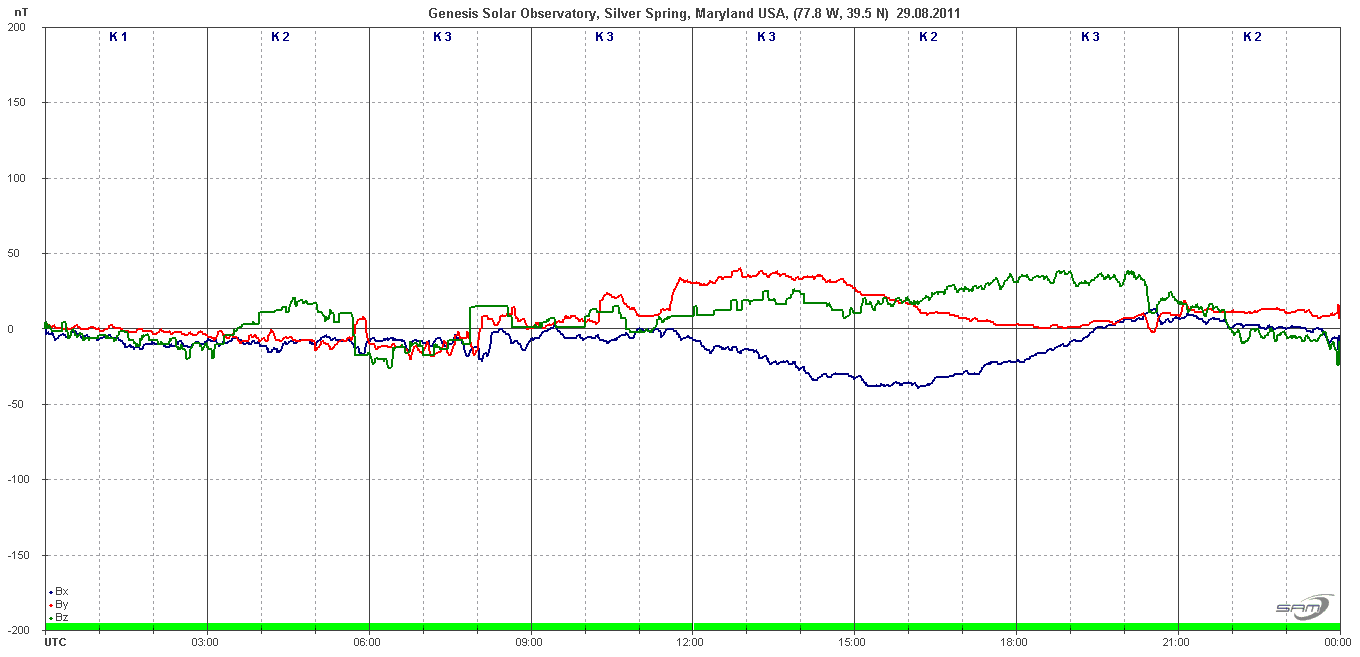Select the 12:00 time marker

692,642
